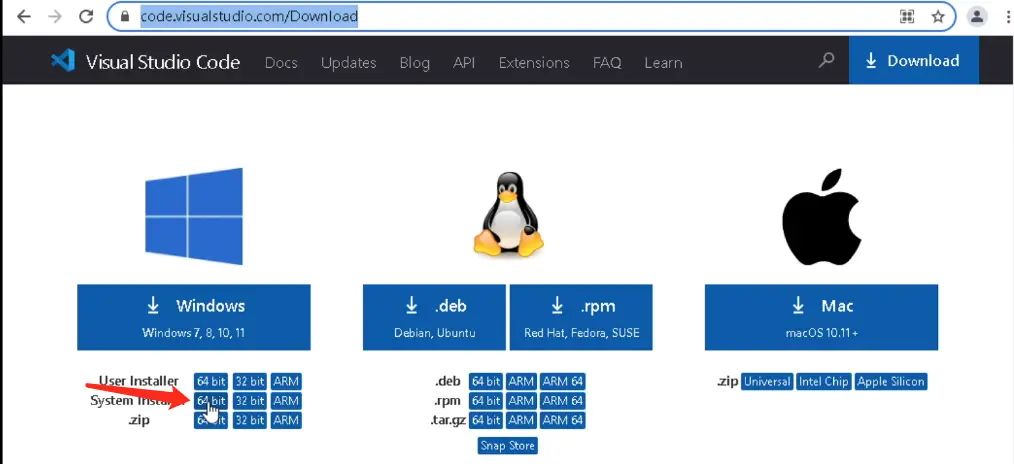Download Linux .rpm ARM 64
This screenshot has height=464, width=1014.
coord(563,401)
